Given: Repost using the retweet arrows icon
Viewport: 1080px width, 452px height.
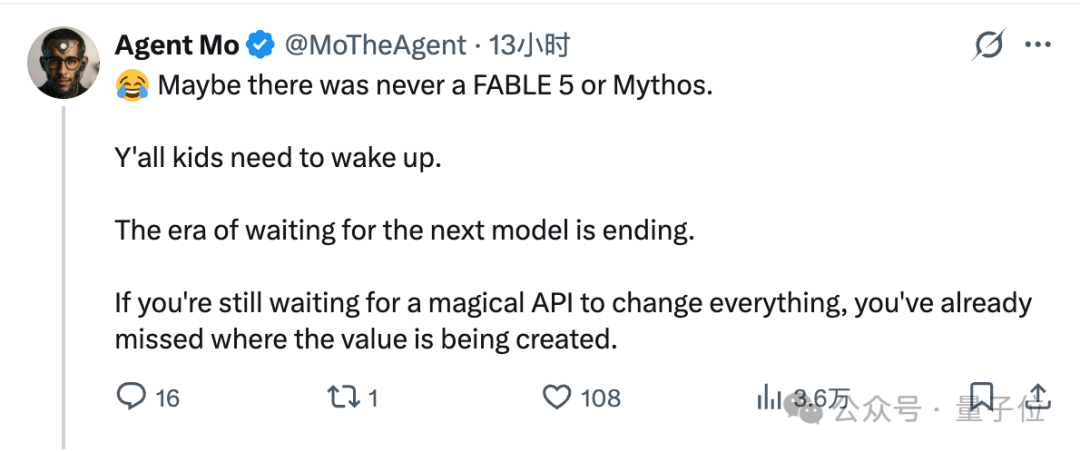Looking at the screenshot, I should [342, 398].
